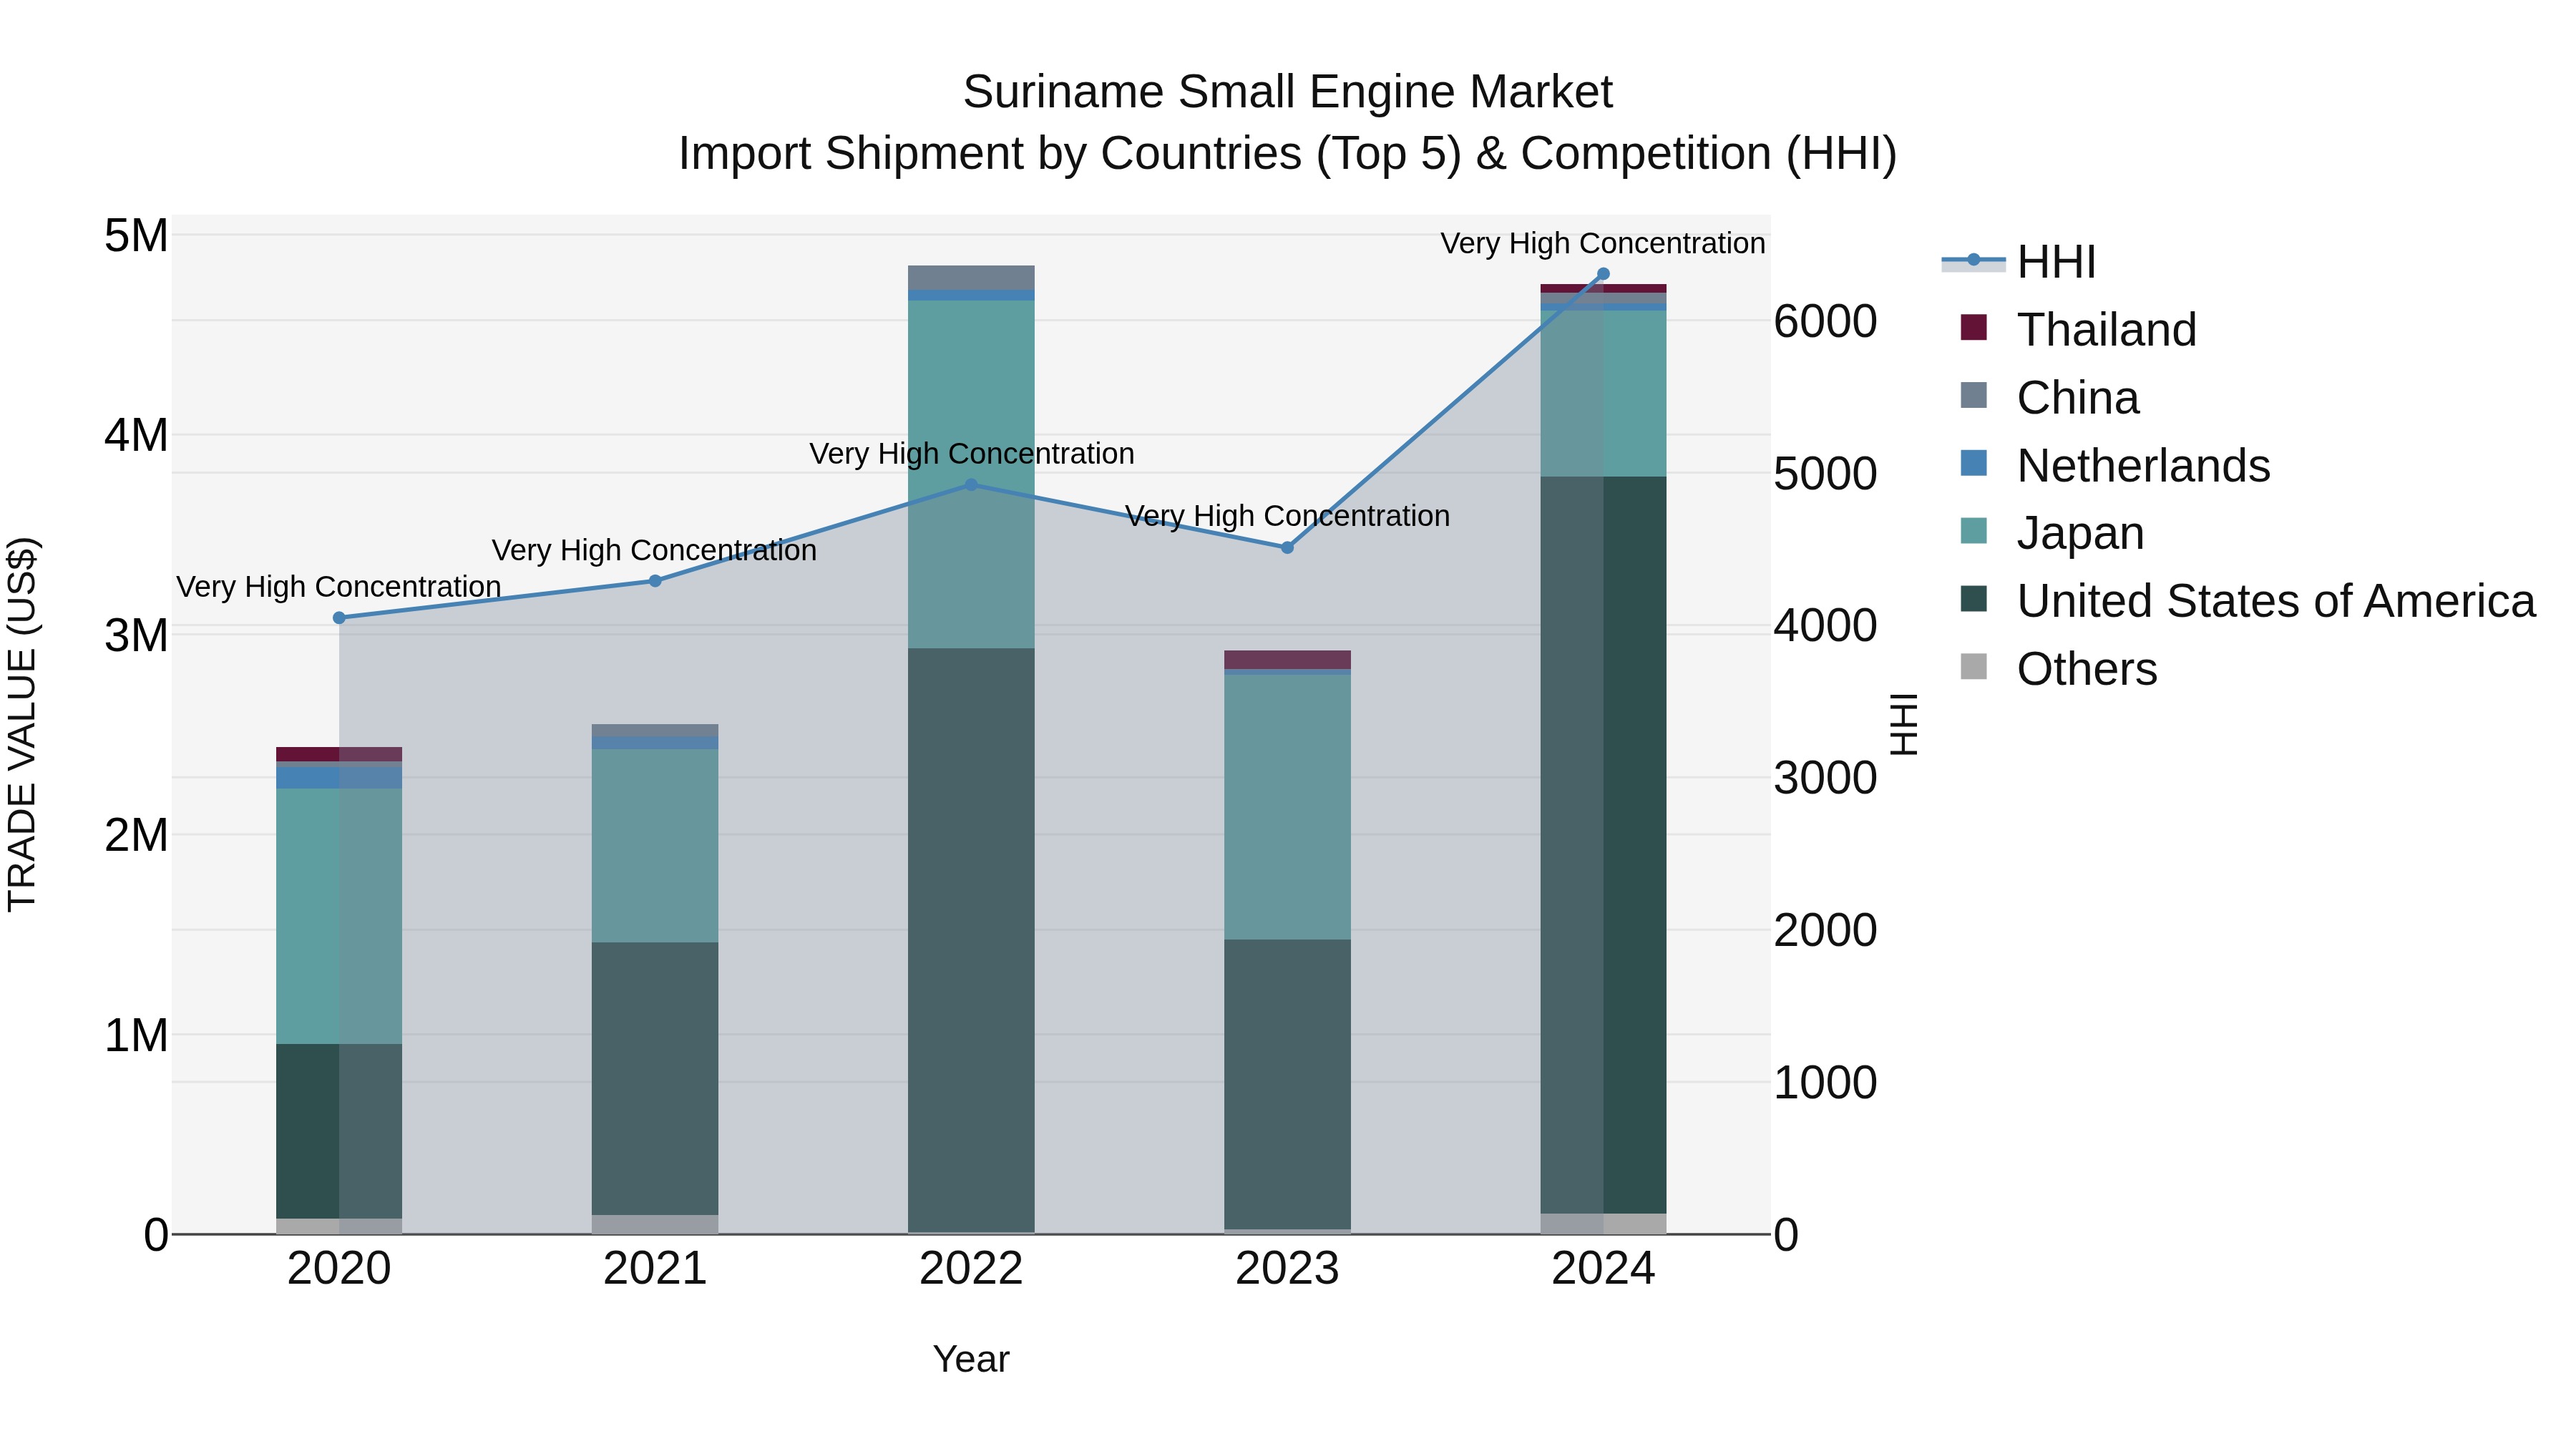
Task: Click the rotated HHI right axis title
Action: click(x=1904, y=724)
